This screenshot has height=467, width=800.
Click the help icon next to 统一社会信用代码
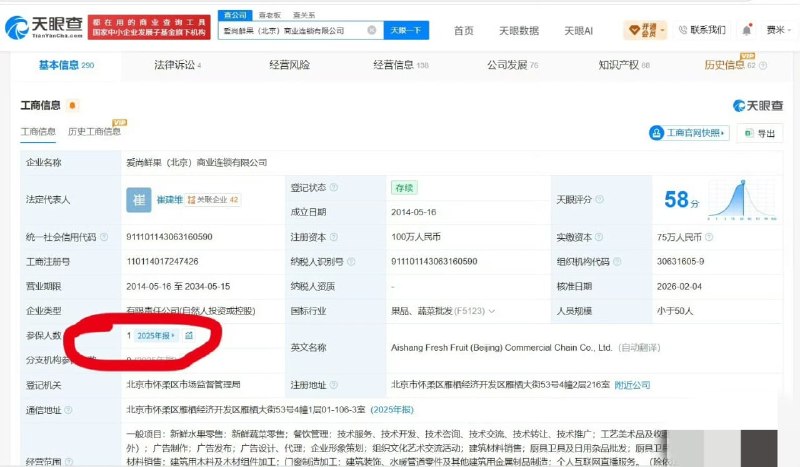point(104,237)
